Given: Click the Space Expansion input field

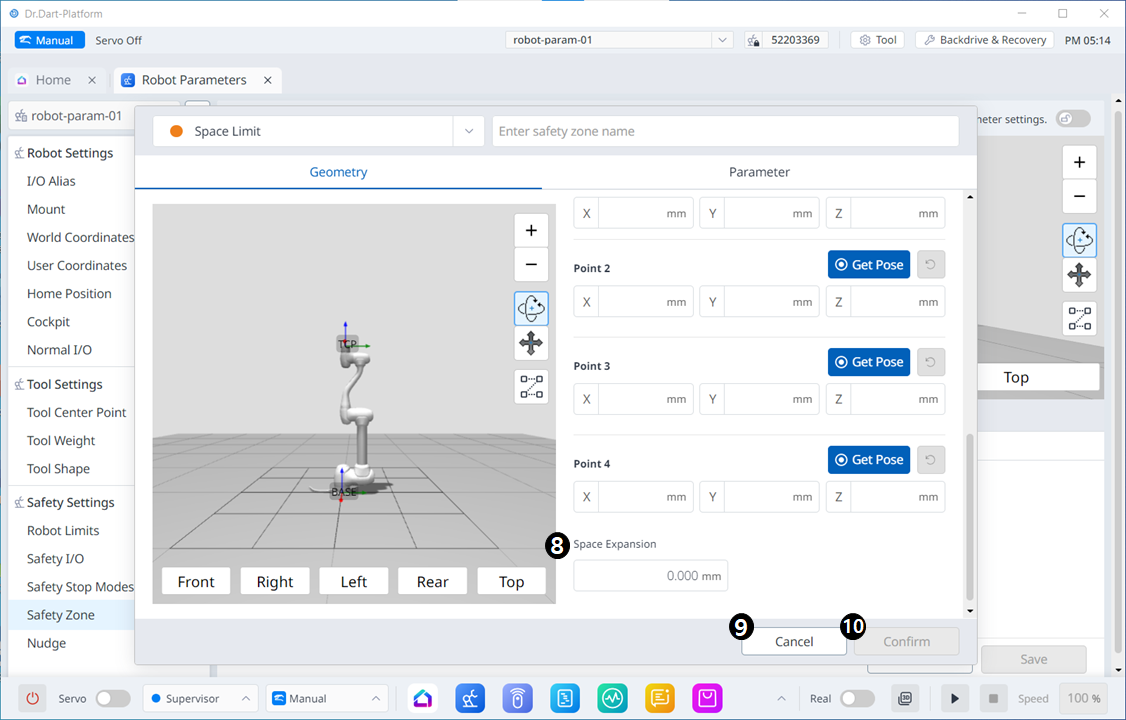Looking at the screenshot, I should (650, 576).
